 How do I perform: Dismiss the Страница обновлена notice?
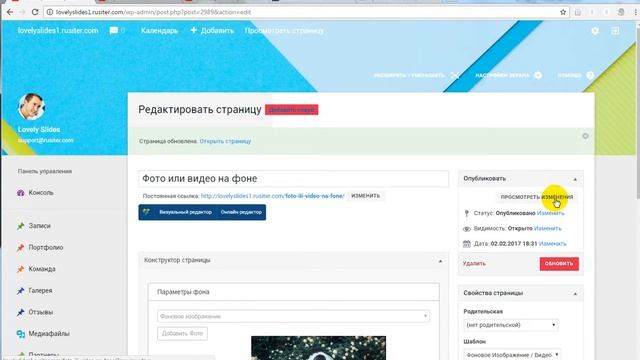(x=585, y=136)
